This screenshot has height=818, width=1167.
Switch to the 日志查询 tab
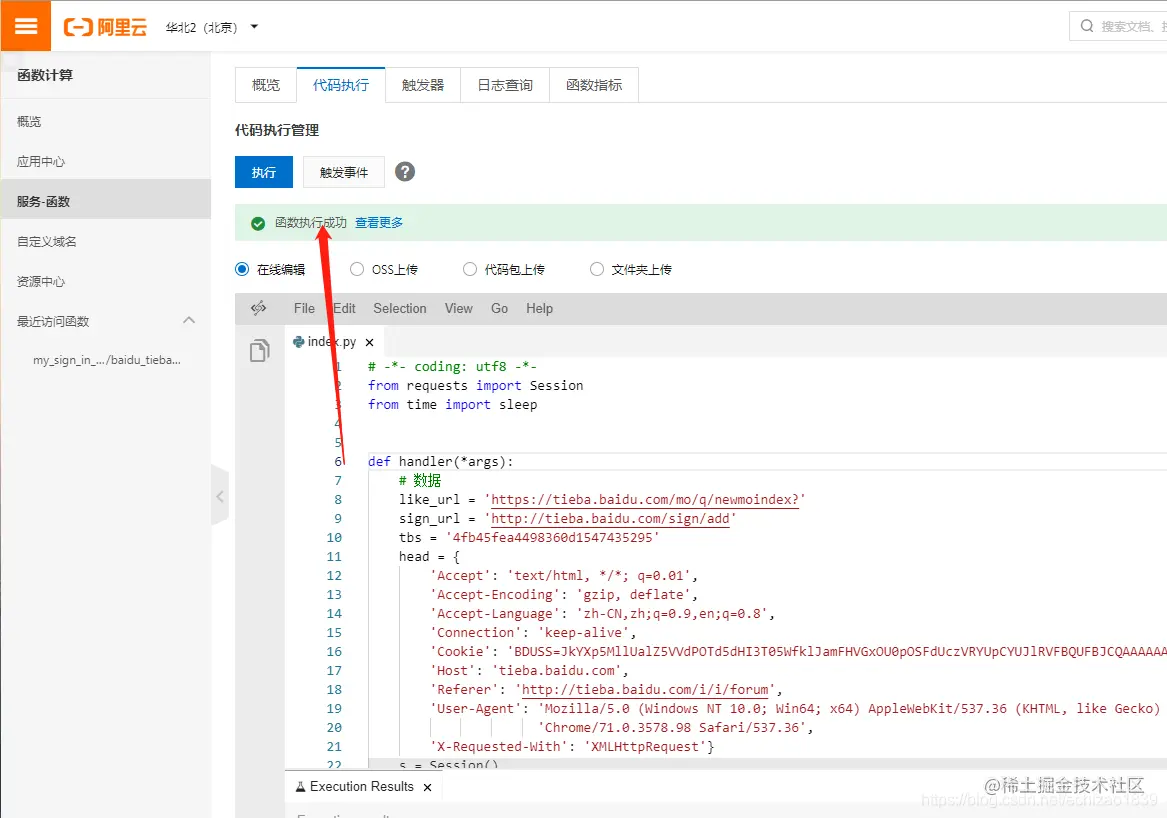505,85
